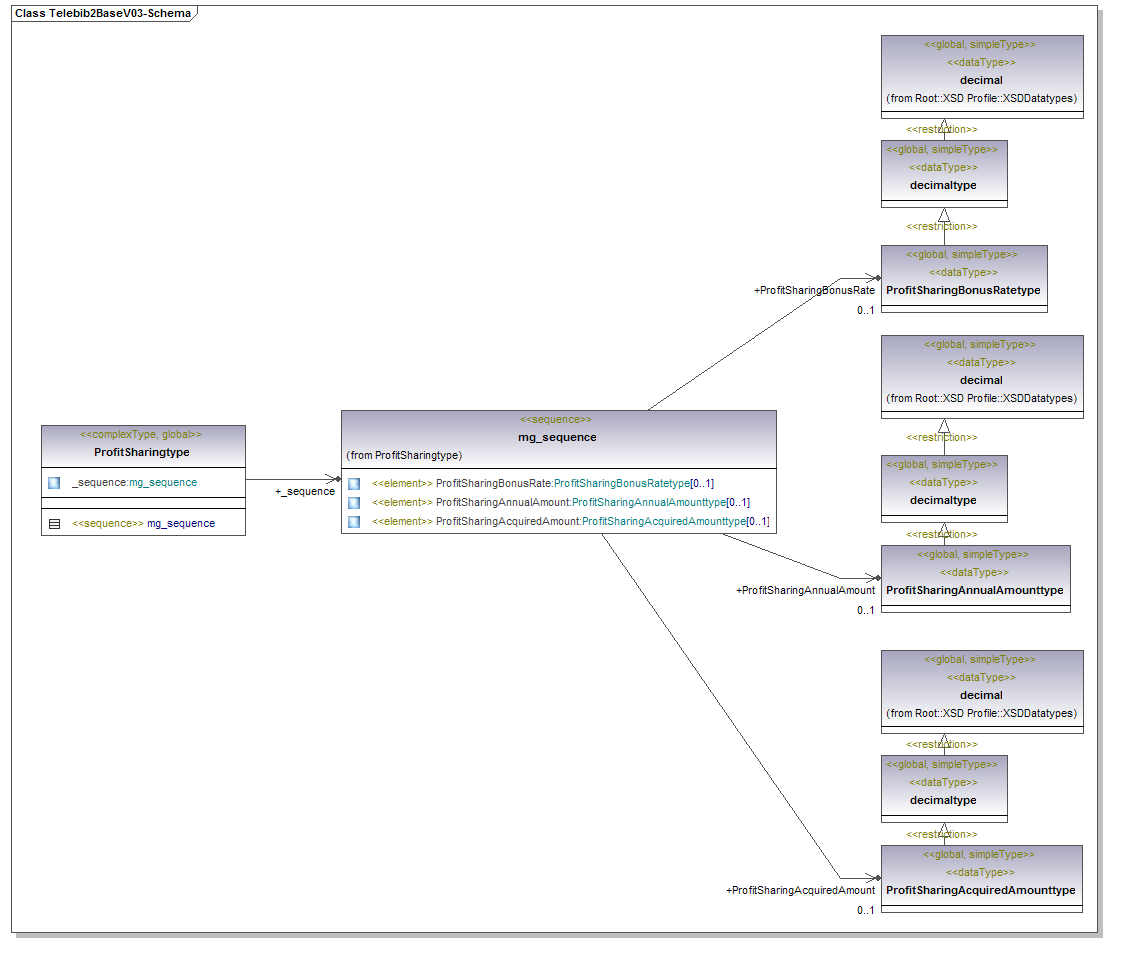Select the ProfitSharingAnnualAmount element icon
This screenshot has width=1124, height=953.
click(354, 503)
